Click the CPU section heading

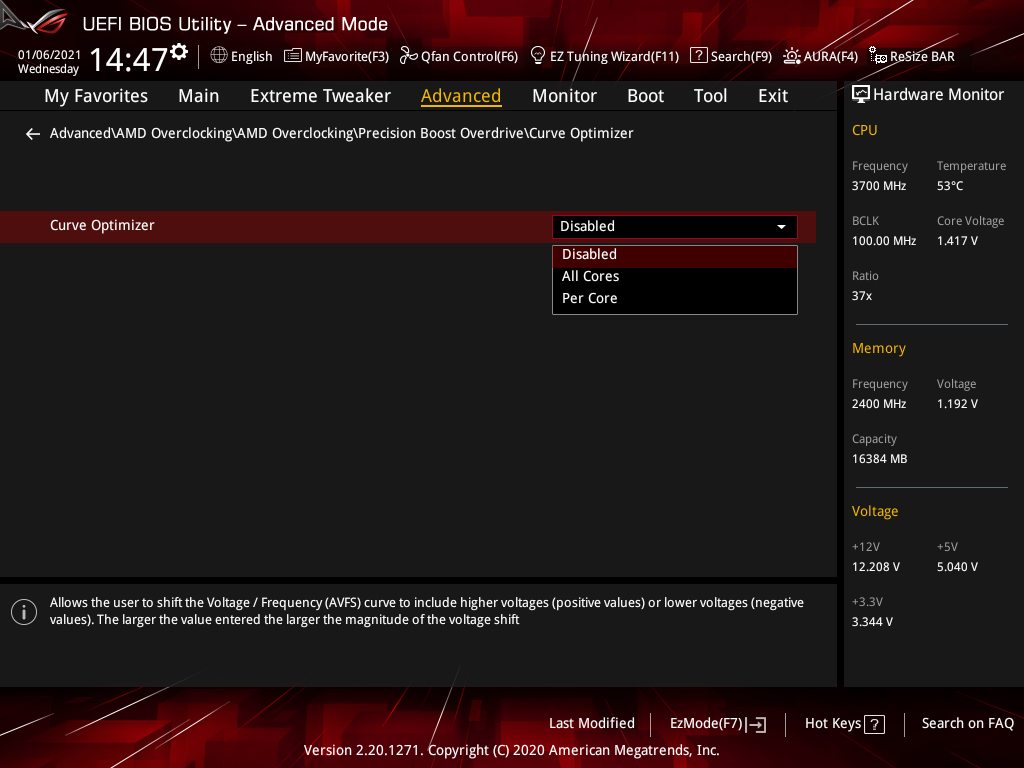click(x=864, y=131)
